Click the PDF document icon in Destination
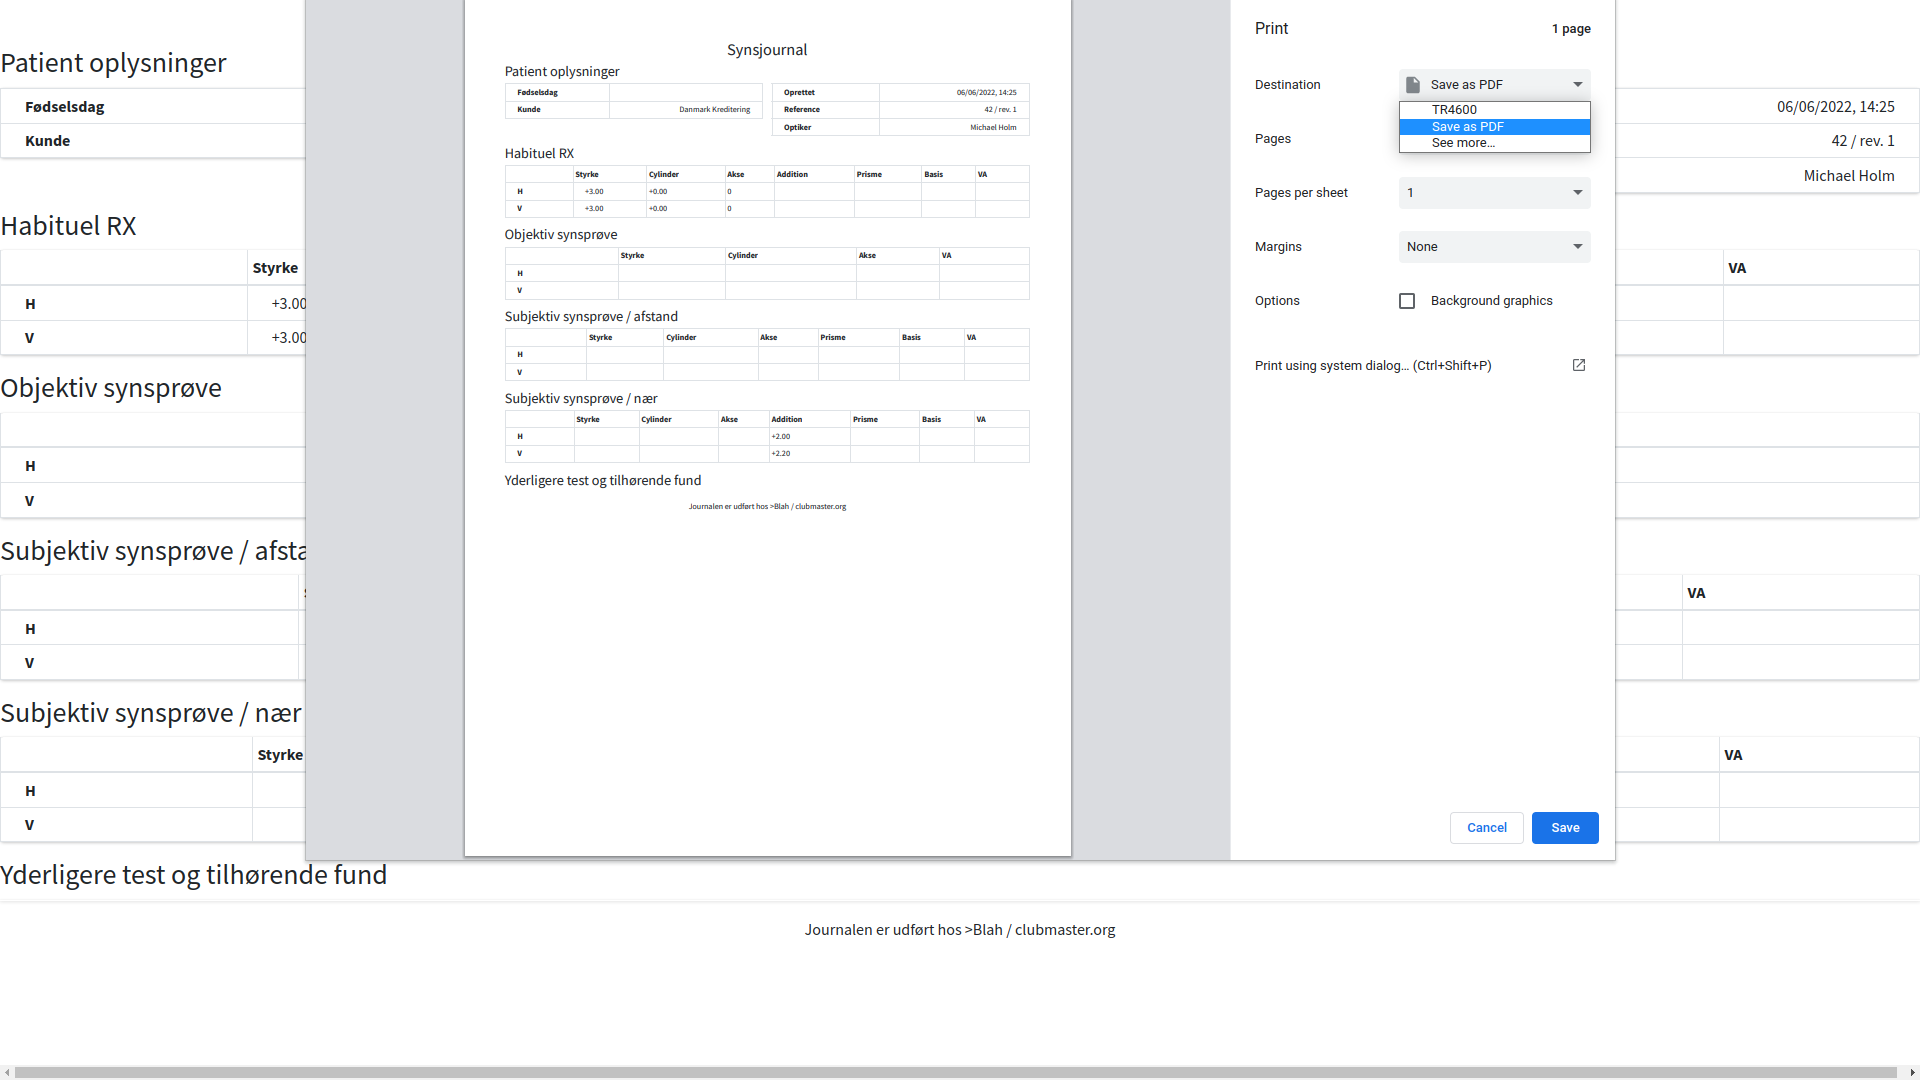This screenshot has height=1080, width=1920. 1413,85
